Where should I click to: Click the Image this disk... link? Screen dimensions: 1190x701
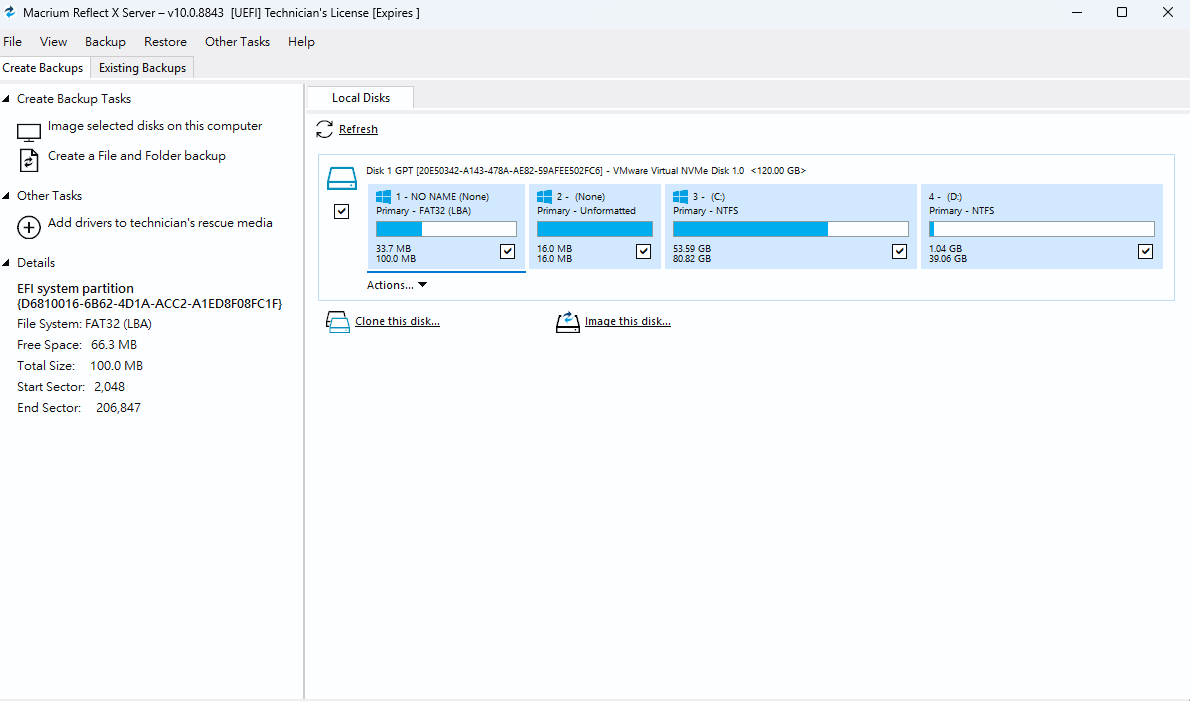coord(627,322)
